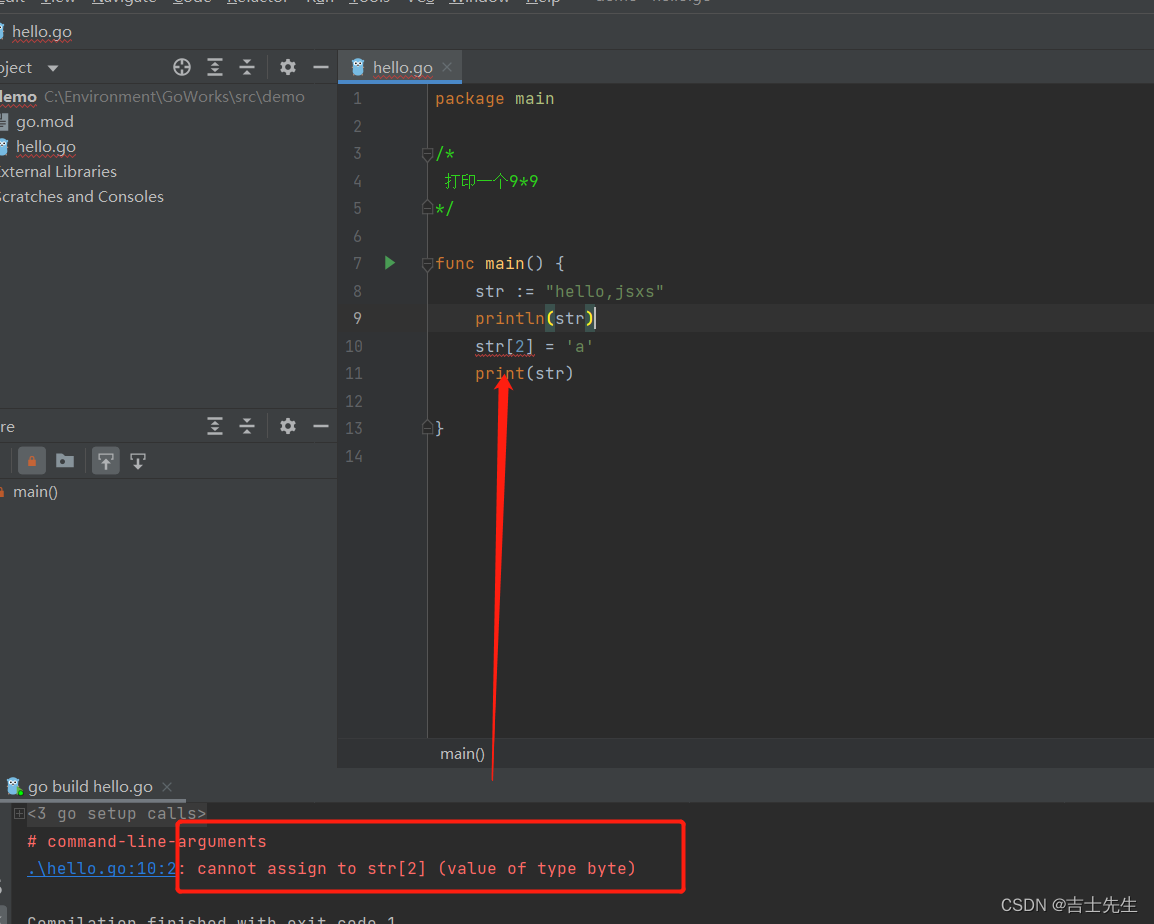
Task: Select go build hello.go run tab
Action: (x=90, y=787)
